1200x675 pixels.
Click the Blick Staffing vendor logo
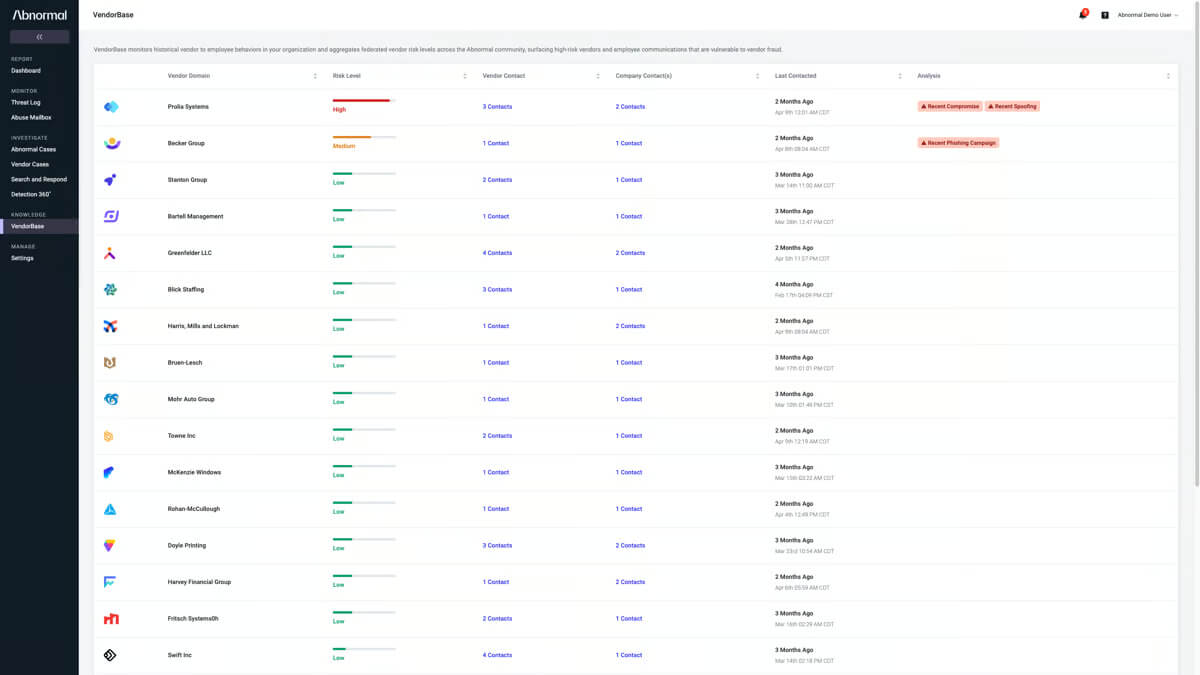[x=111, y=290]
